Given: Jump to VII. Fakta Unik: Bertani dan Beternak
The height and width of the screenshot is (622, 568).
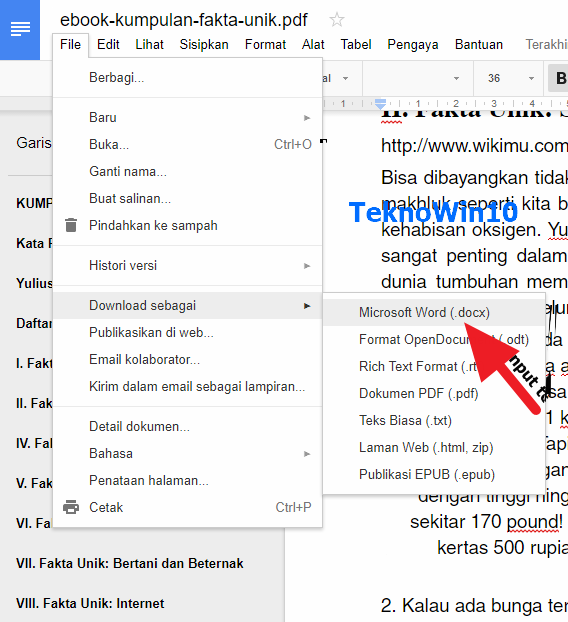Looking at the screenshot, I should pos(130,563).
